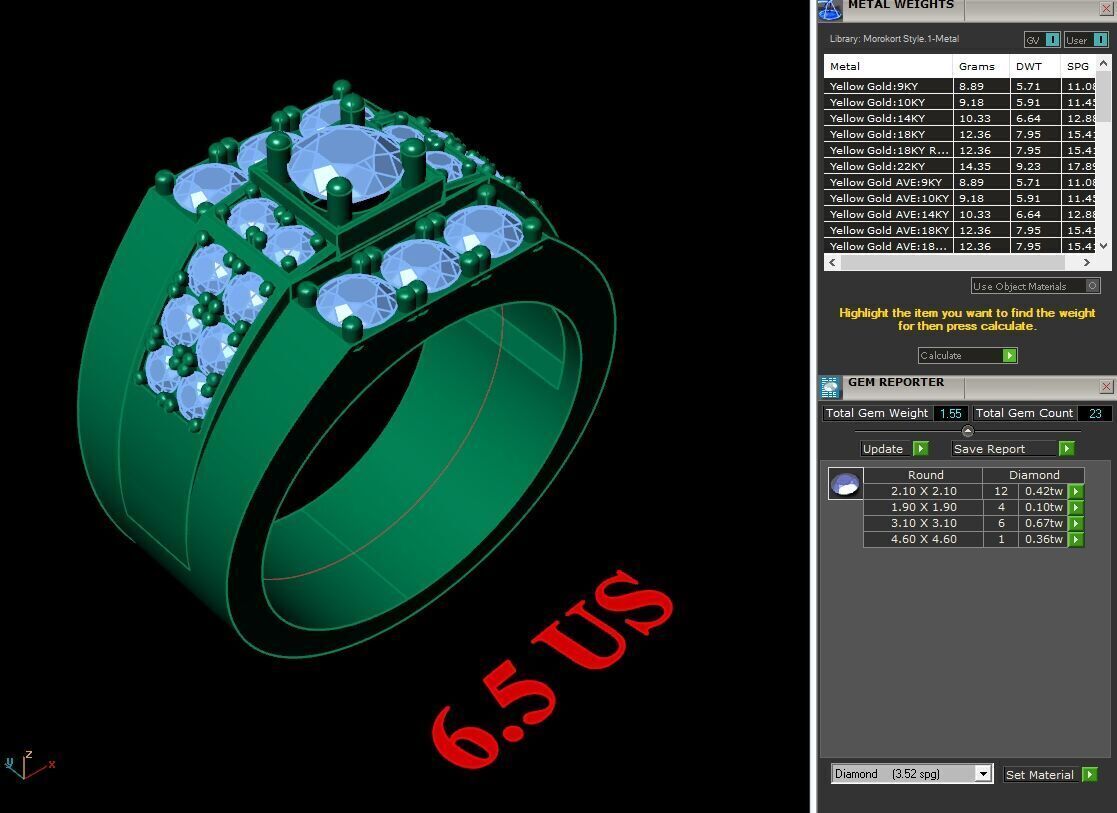Click green arrow for 4.60 X 4.60 row
This screenshot has height=813, width=1117.
(1076, 539)
